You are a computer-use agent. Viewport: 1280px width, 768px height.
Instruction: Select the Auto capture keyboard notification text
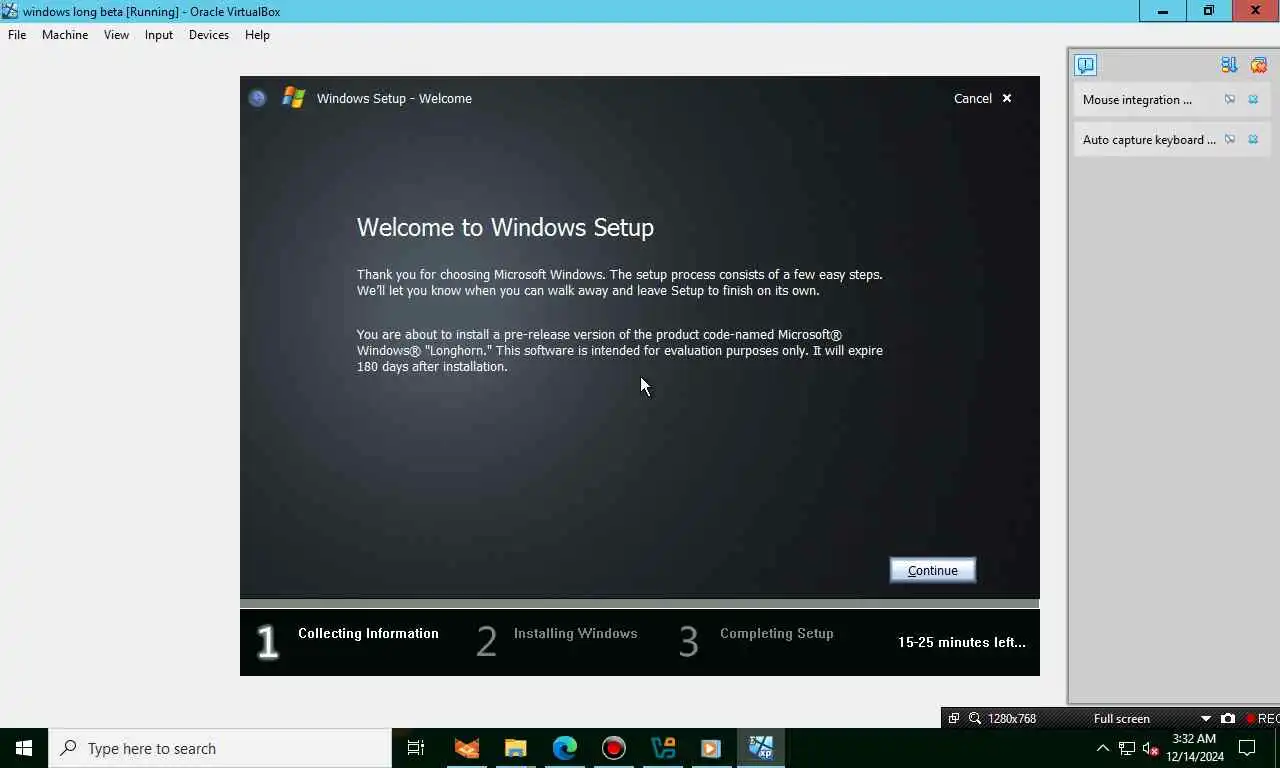click(x=1149, y=140)
